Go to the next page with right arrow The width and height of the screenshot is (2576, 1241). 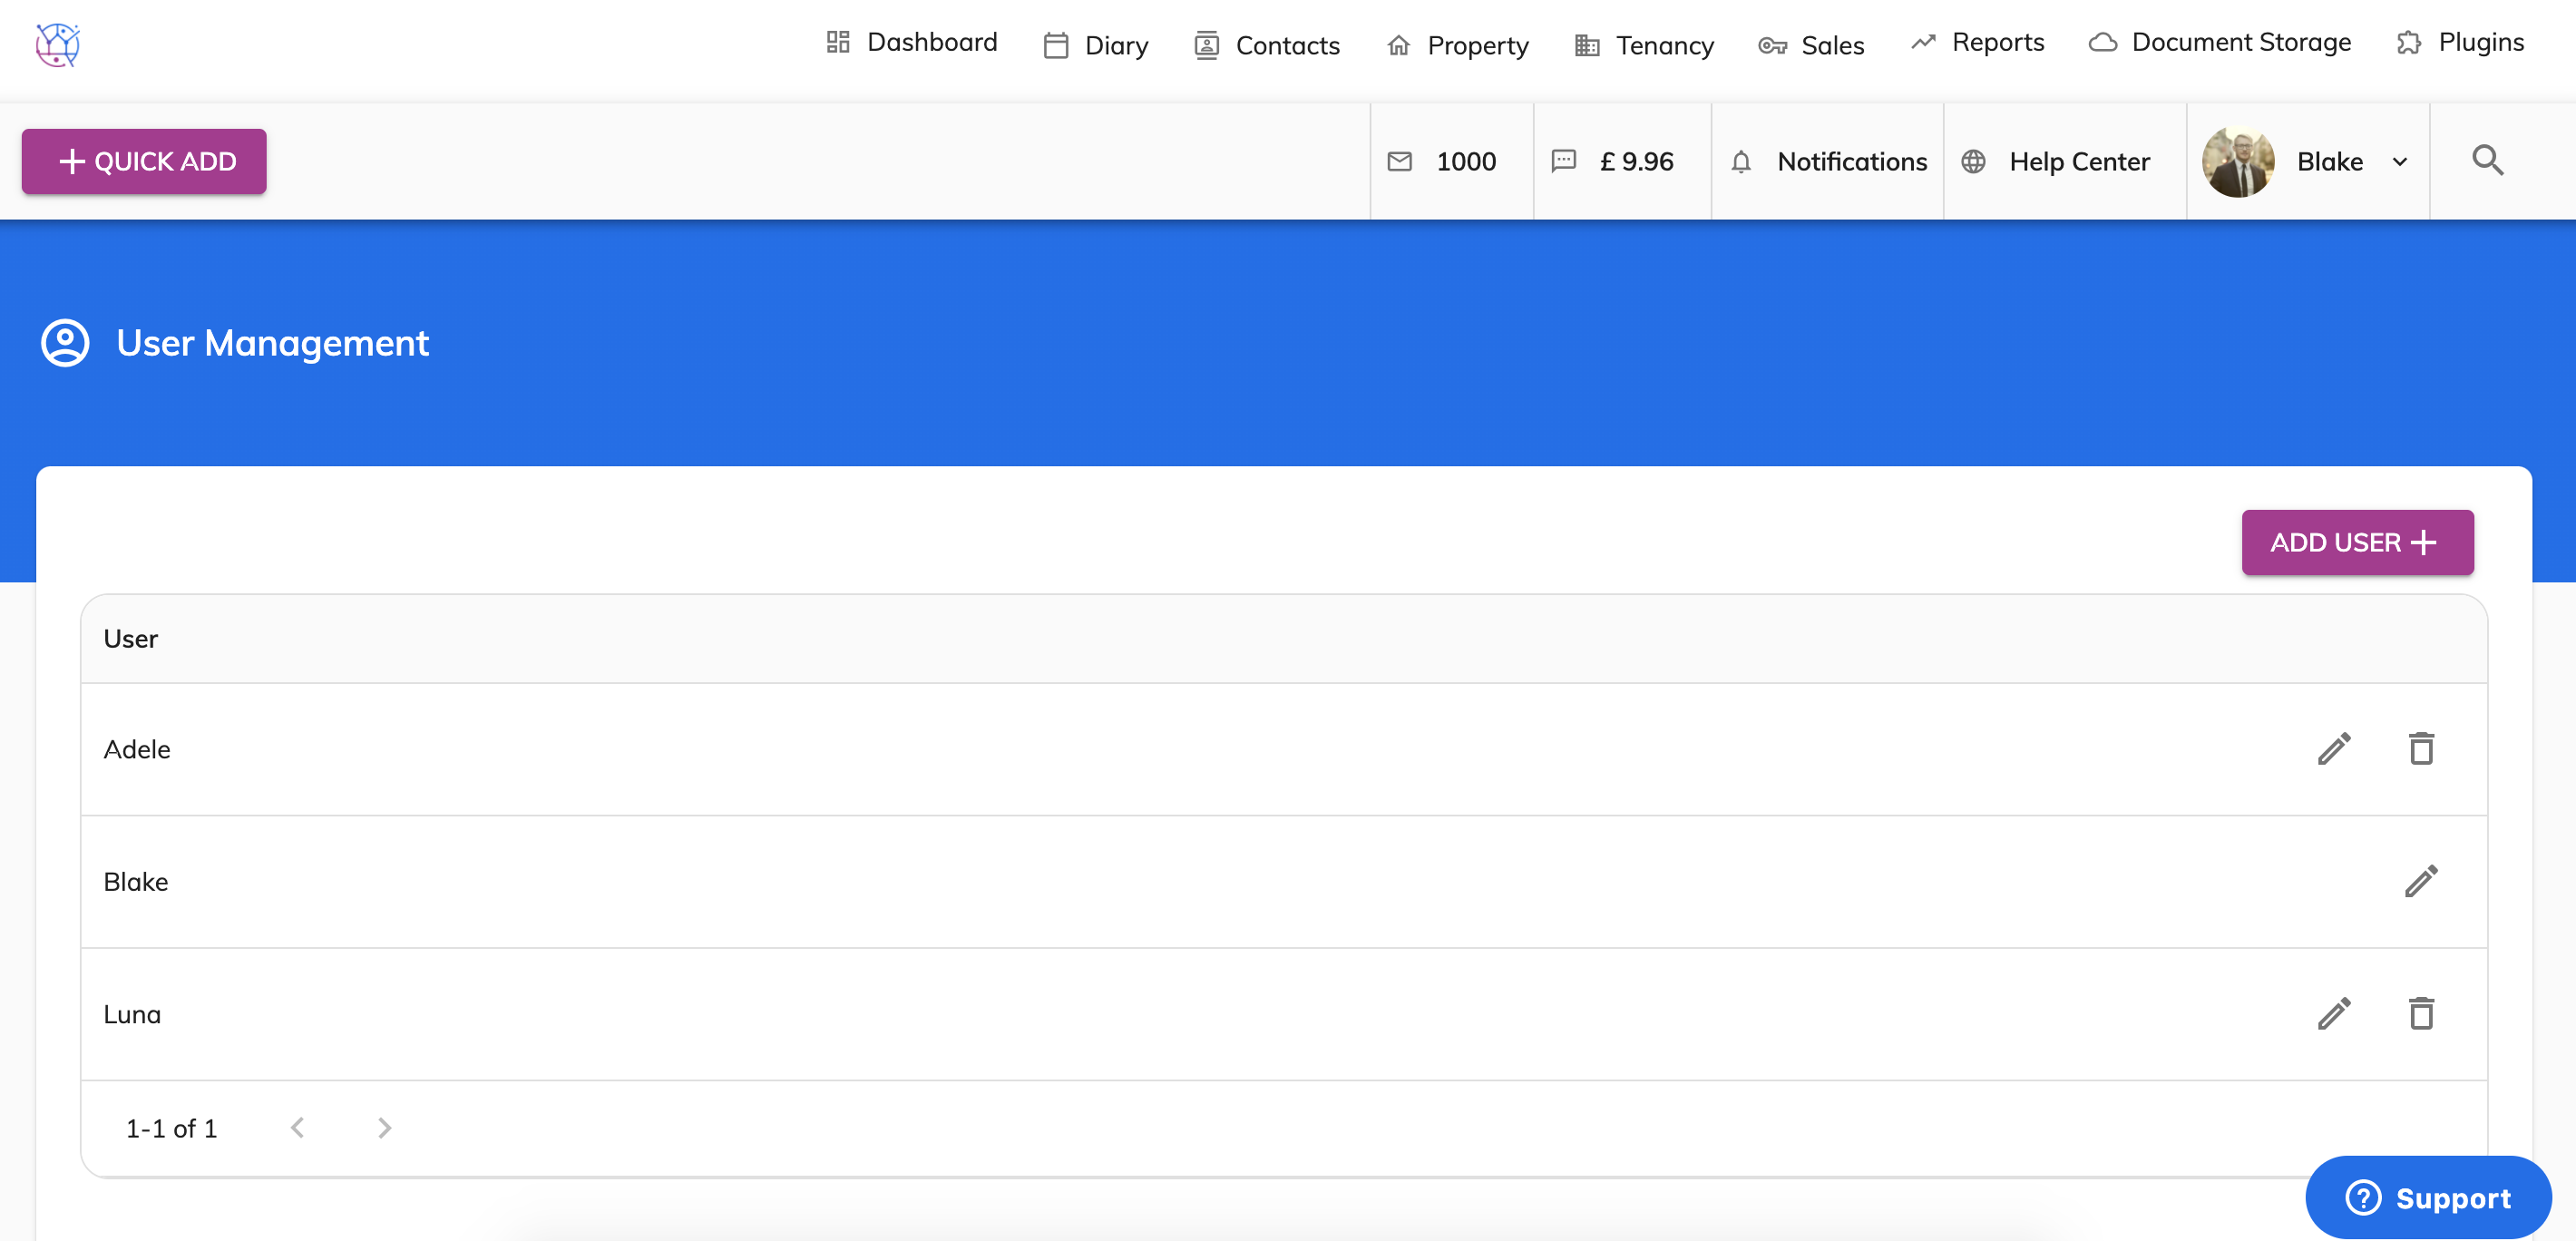coord(384,1127)
